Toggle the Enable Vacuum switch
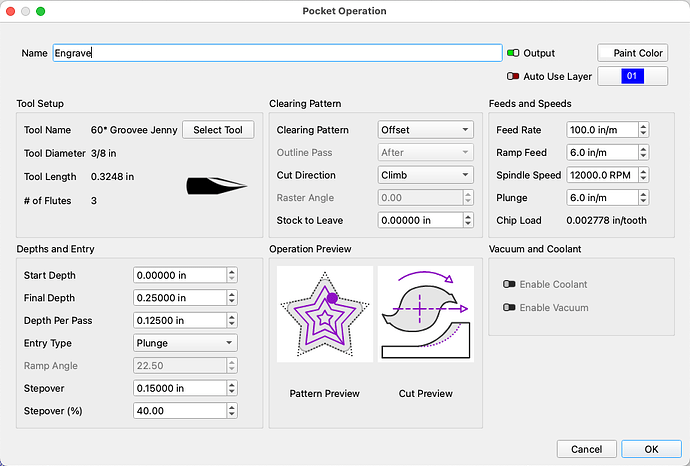 509,307
